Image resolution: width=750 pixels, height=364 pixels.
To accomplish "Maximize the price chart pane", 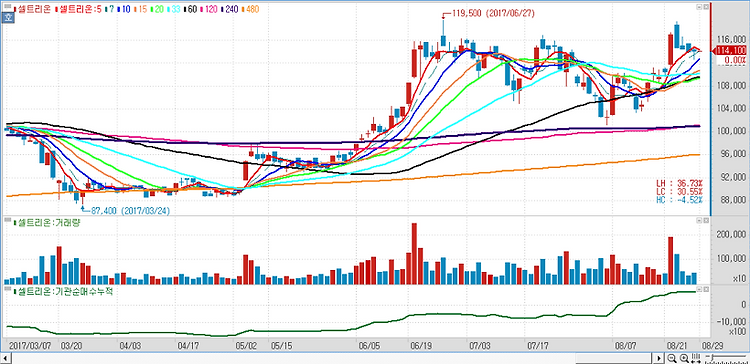I will [x=706, y=7].
